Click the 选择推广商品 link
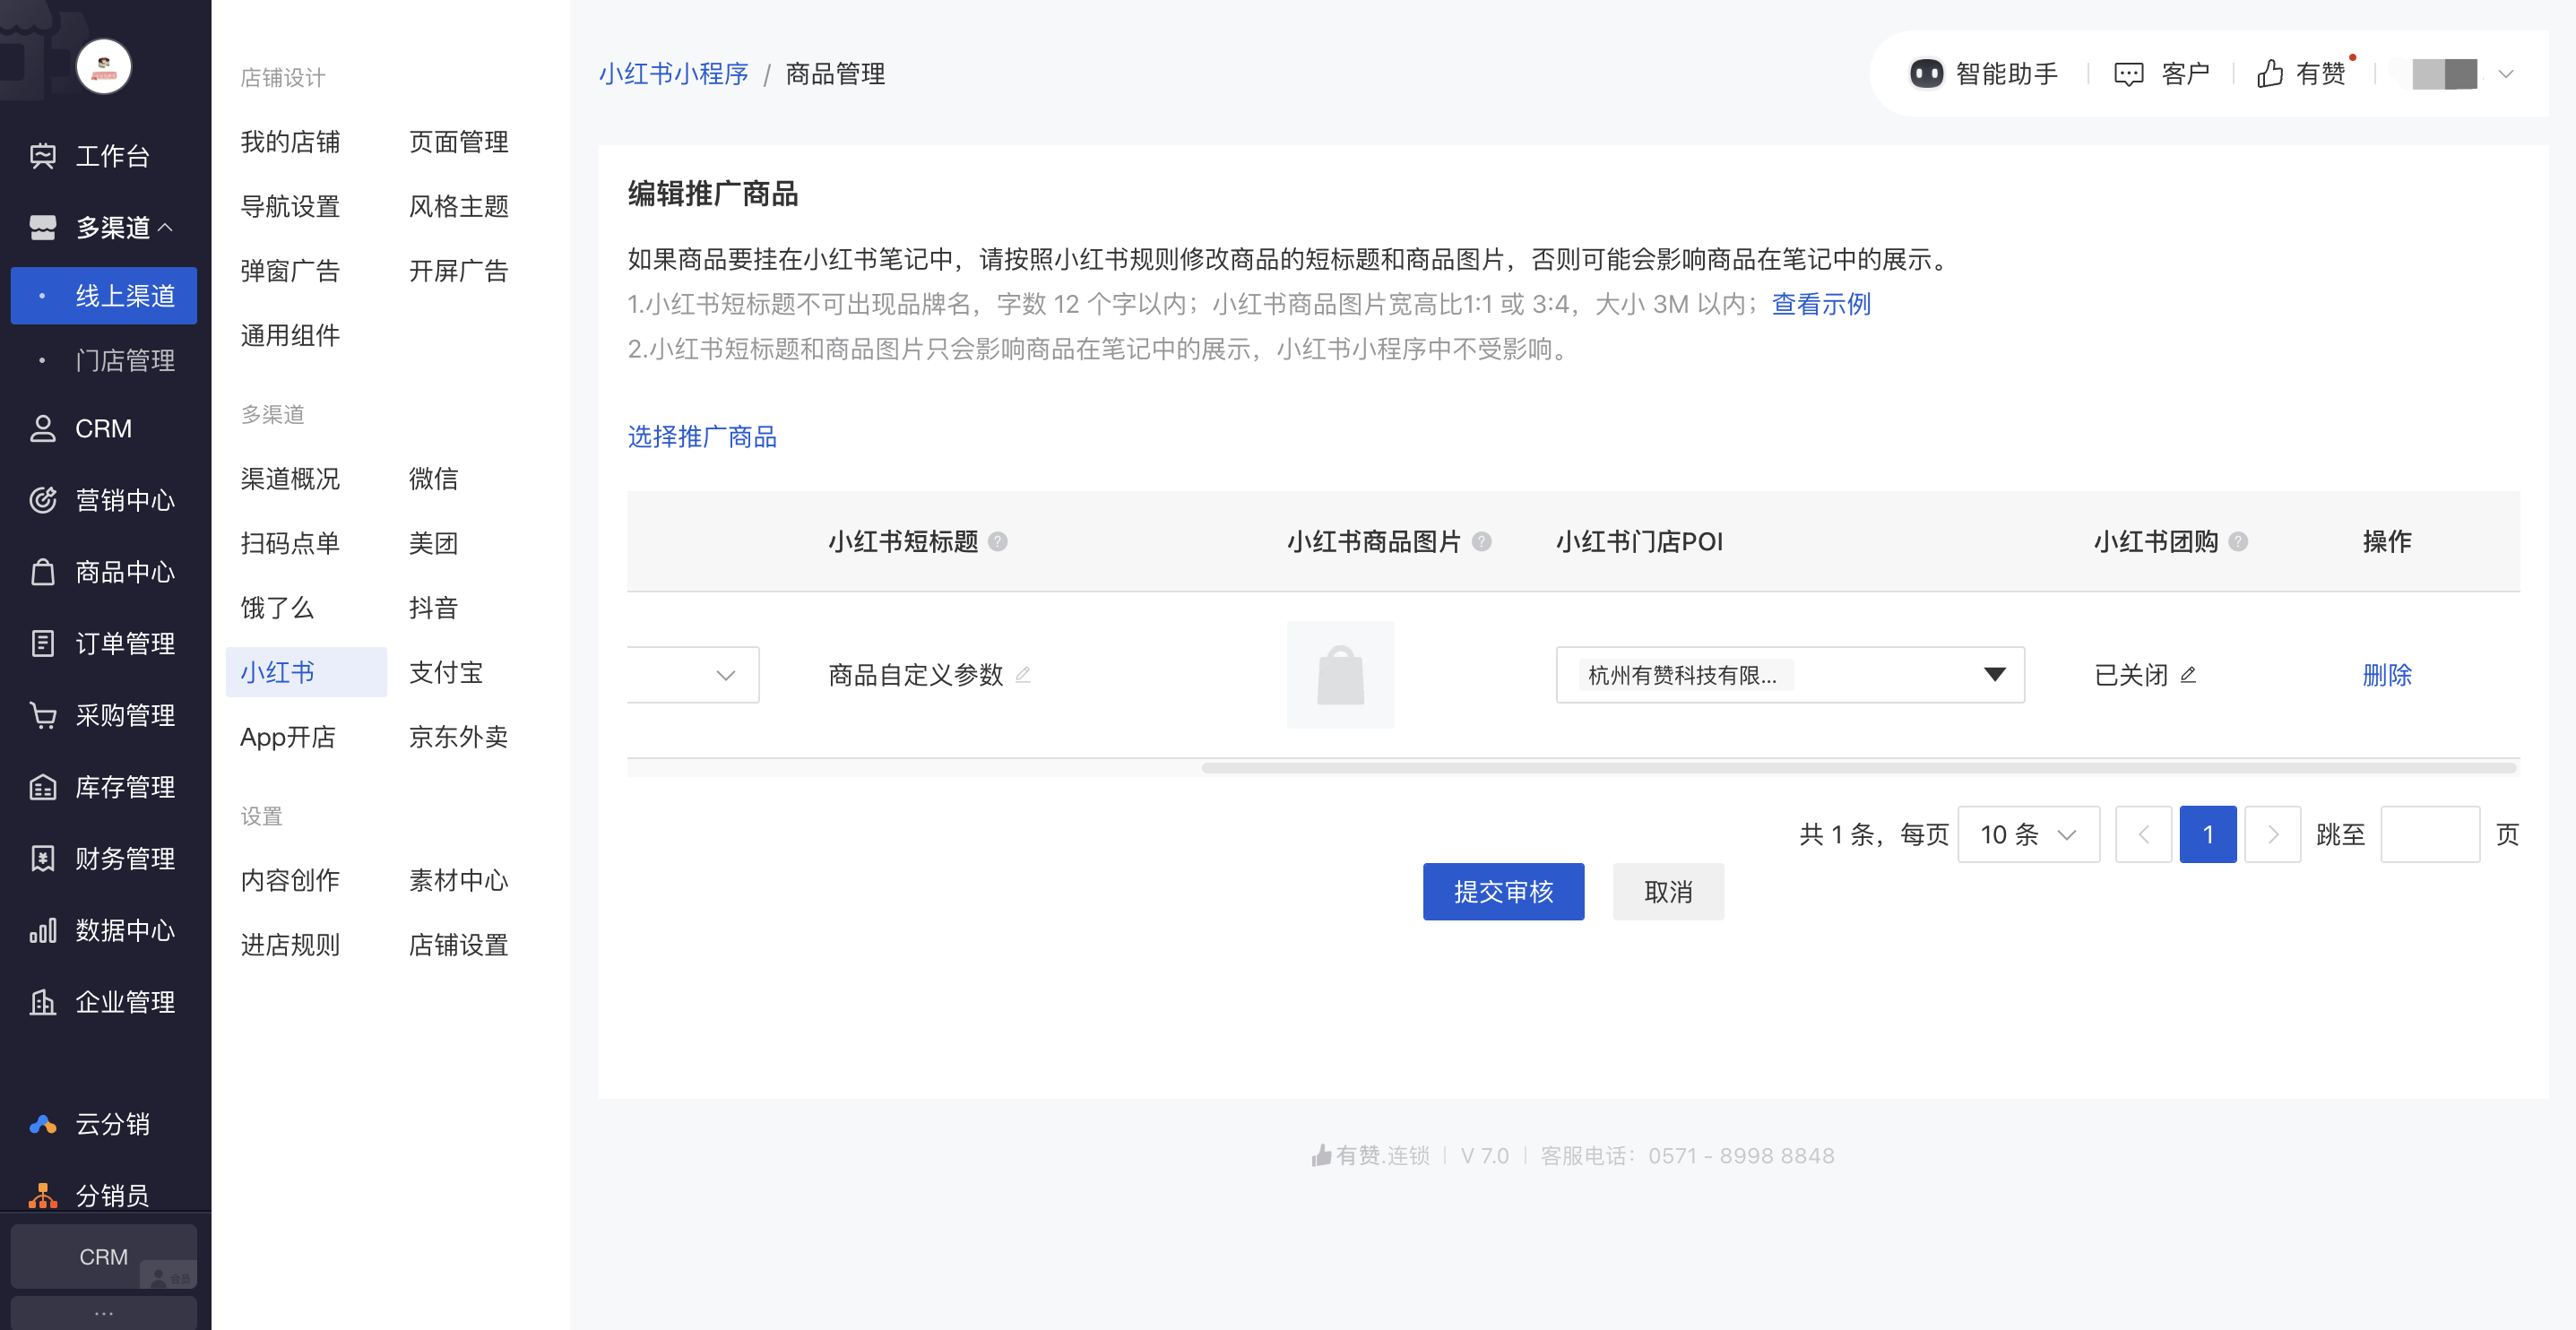2576x1330 pixels. [x=701, y=437]
